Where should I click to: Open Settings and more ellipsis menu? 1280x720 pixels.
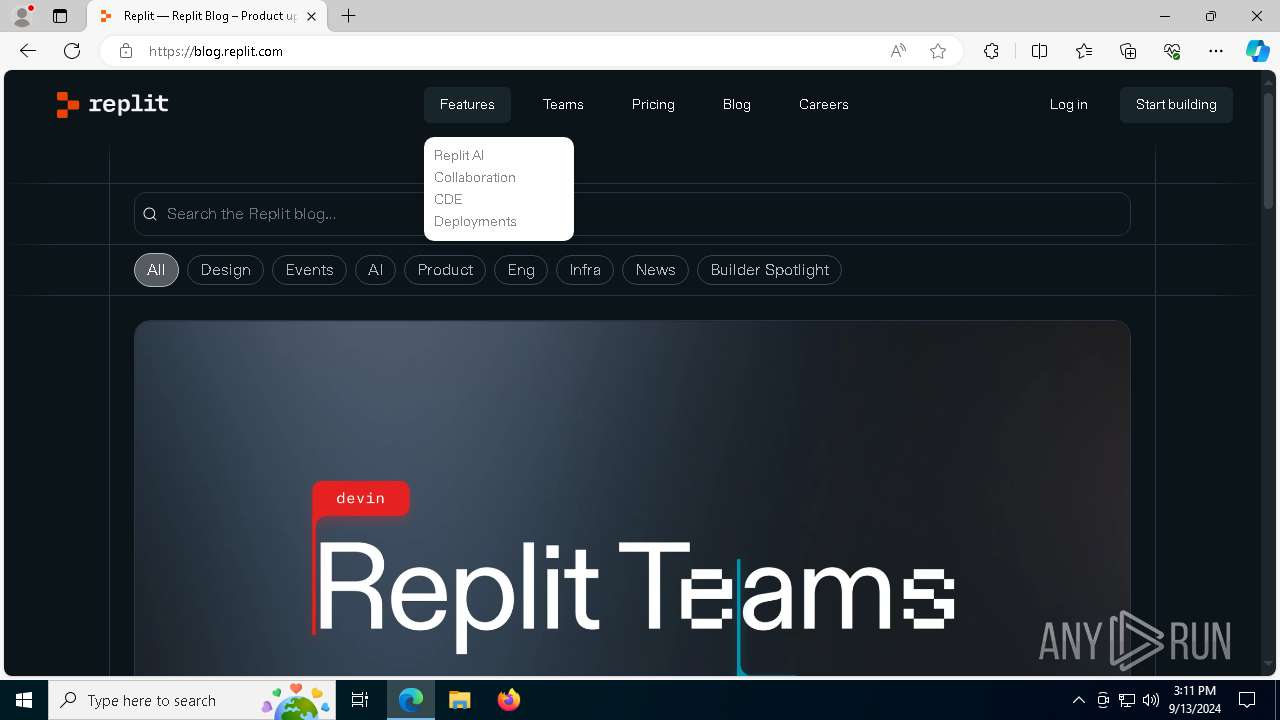click(1216, 51)
